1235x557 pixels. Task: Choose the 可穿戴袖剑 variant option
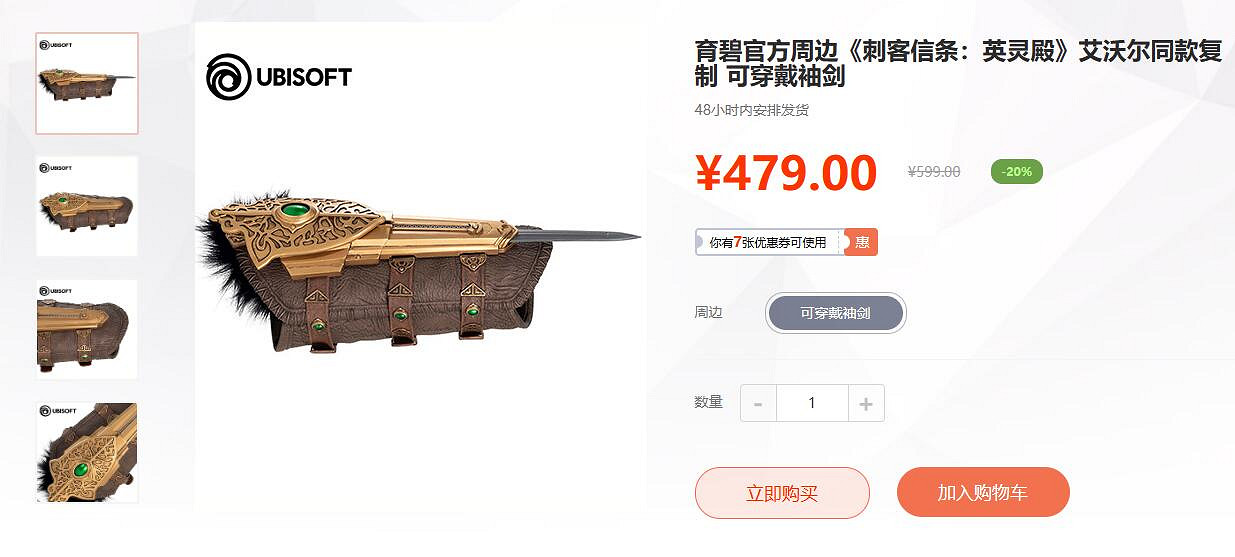point(836,313)
